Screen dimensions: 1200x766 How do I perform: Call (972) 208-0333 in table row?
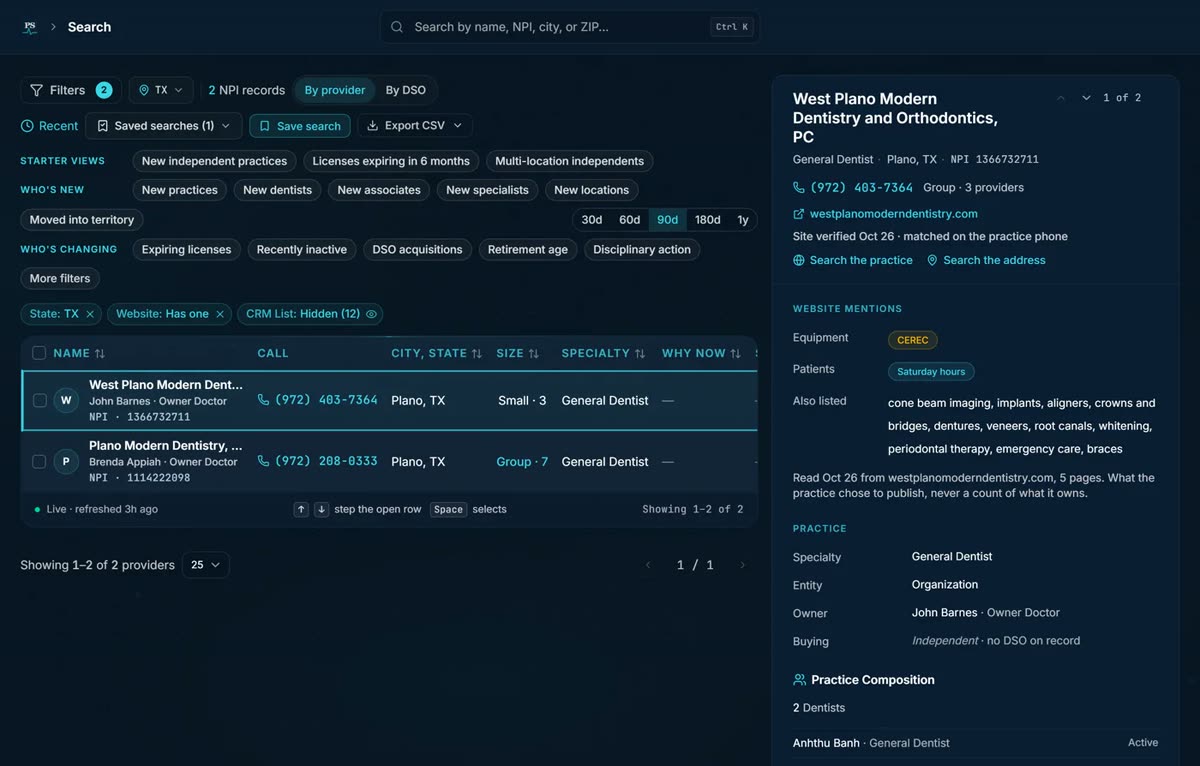click(x=318, y=461)
